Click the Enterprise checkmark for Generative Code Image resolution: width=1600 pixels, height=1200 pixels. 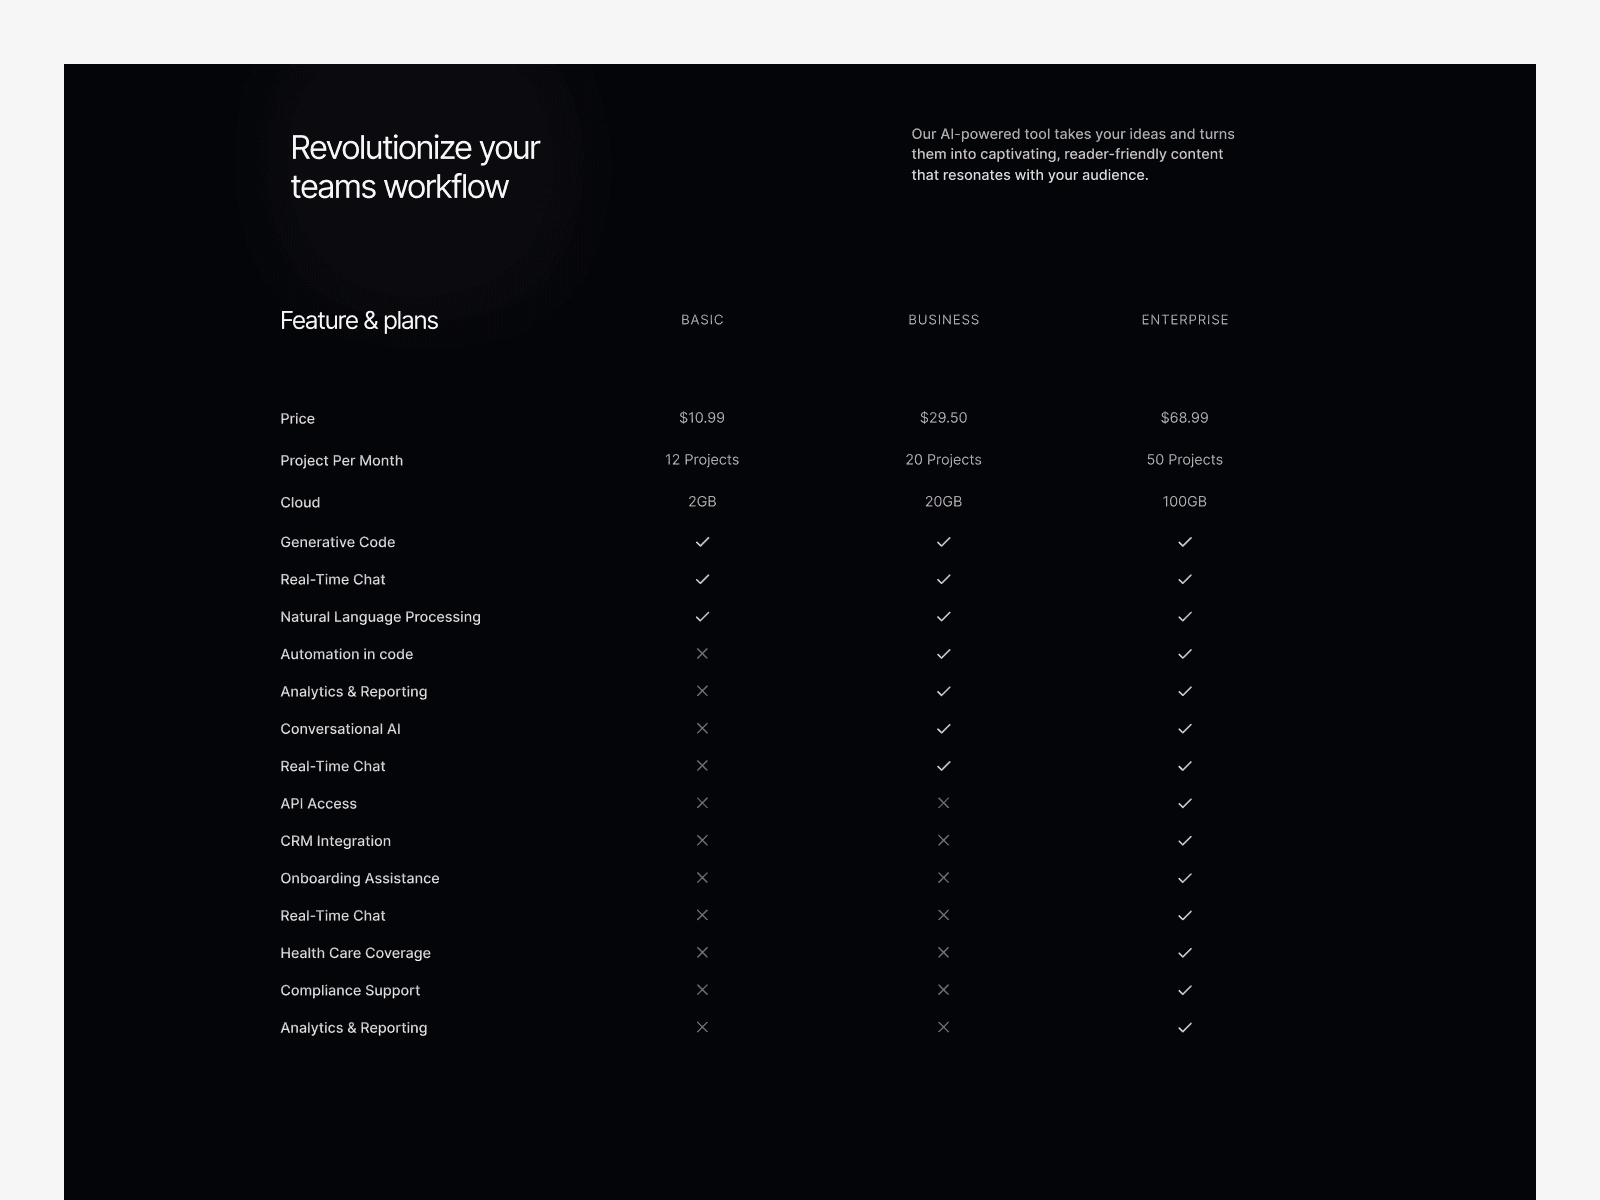pyautogui.click(x=1185, y=542)
